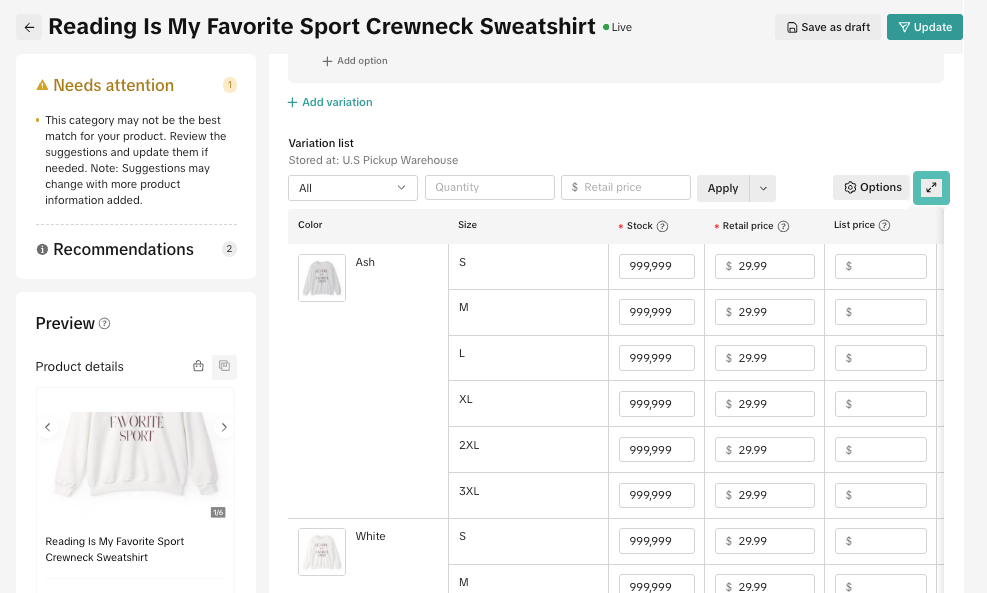Open the Options settings button
987x593 pixels.
tap(872, 188)
